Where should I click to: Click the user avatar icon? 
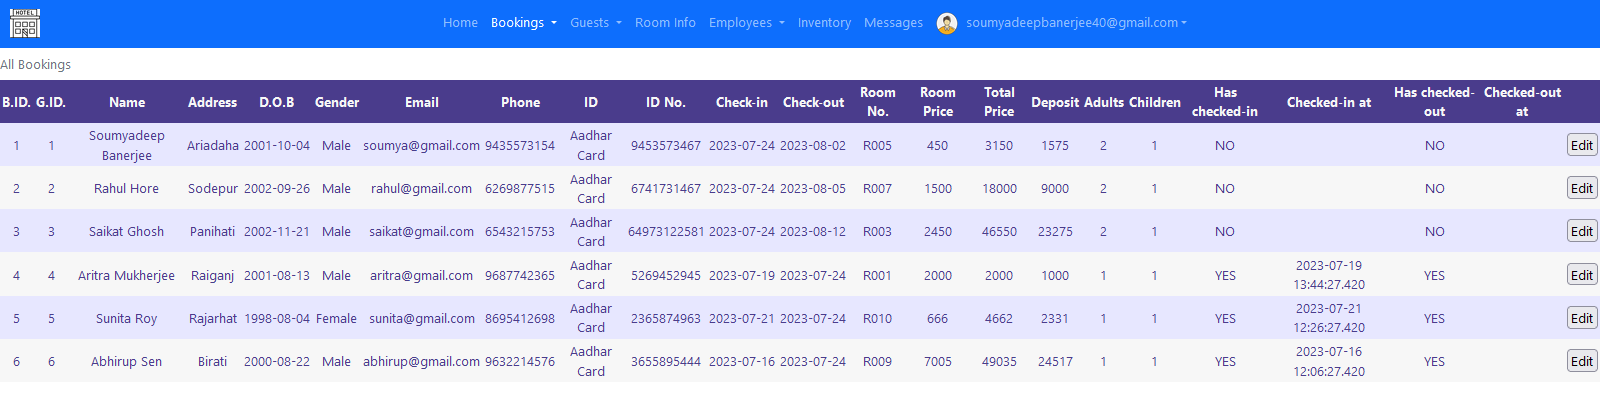pos(946,23)
